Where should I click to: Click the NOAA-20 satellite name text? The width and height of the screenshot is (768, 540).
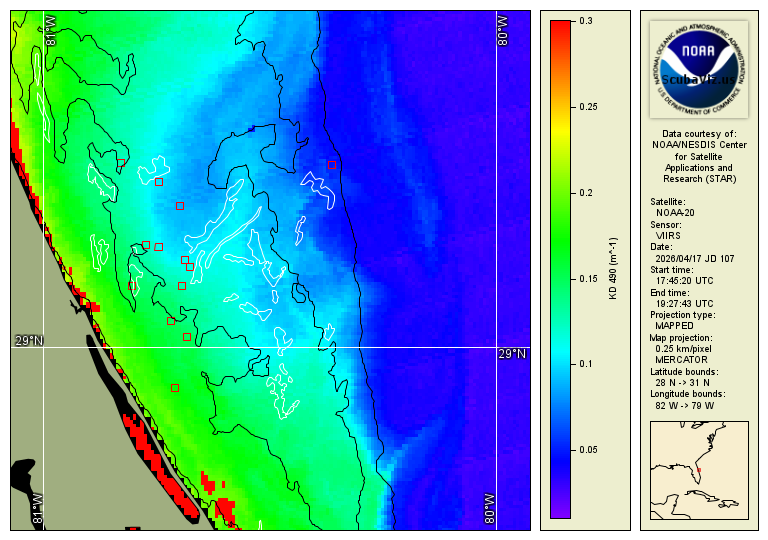tap(675, 213)
